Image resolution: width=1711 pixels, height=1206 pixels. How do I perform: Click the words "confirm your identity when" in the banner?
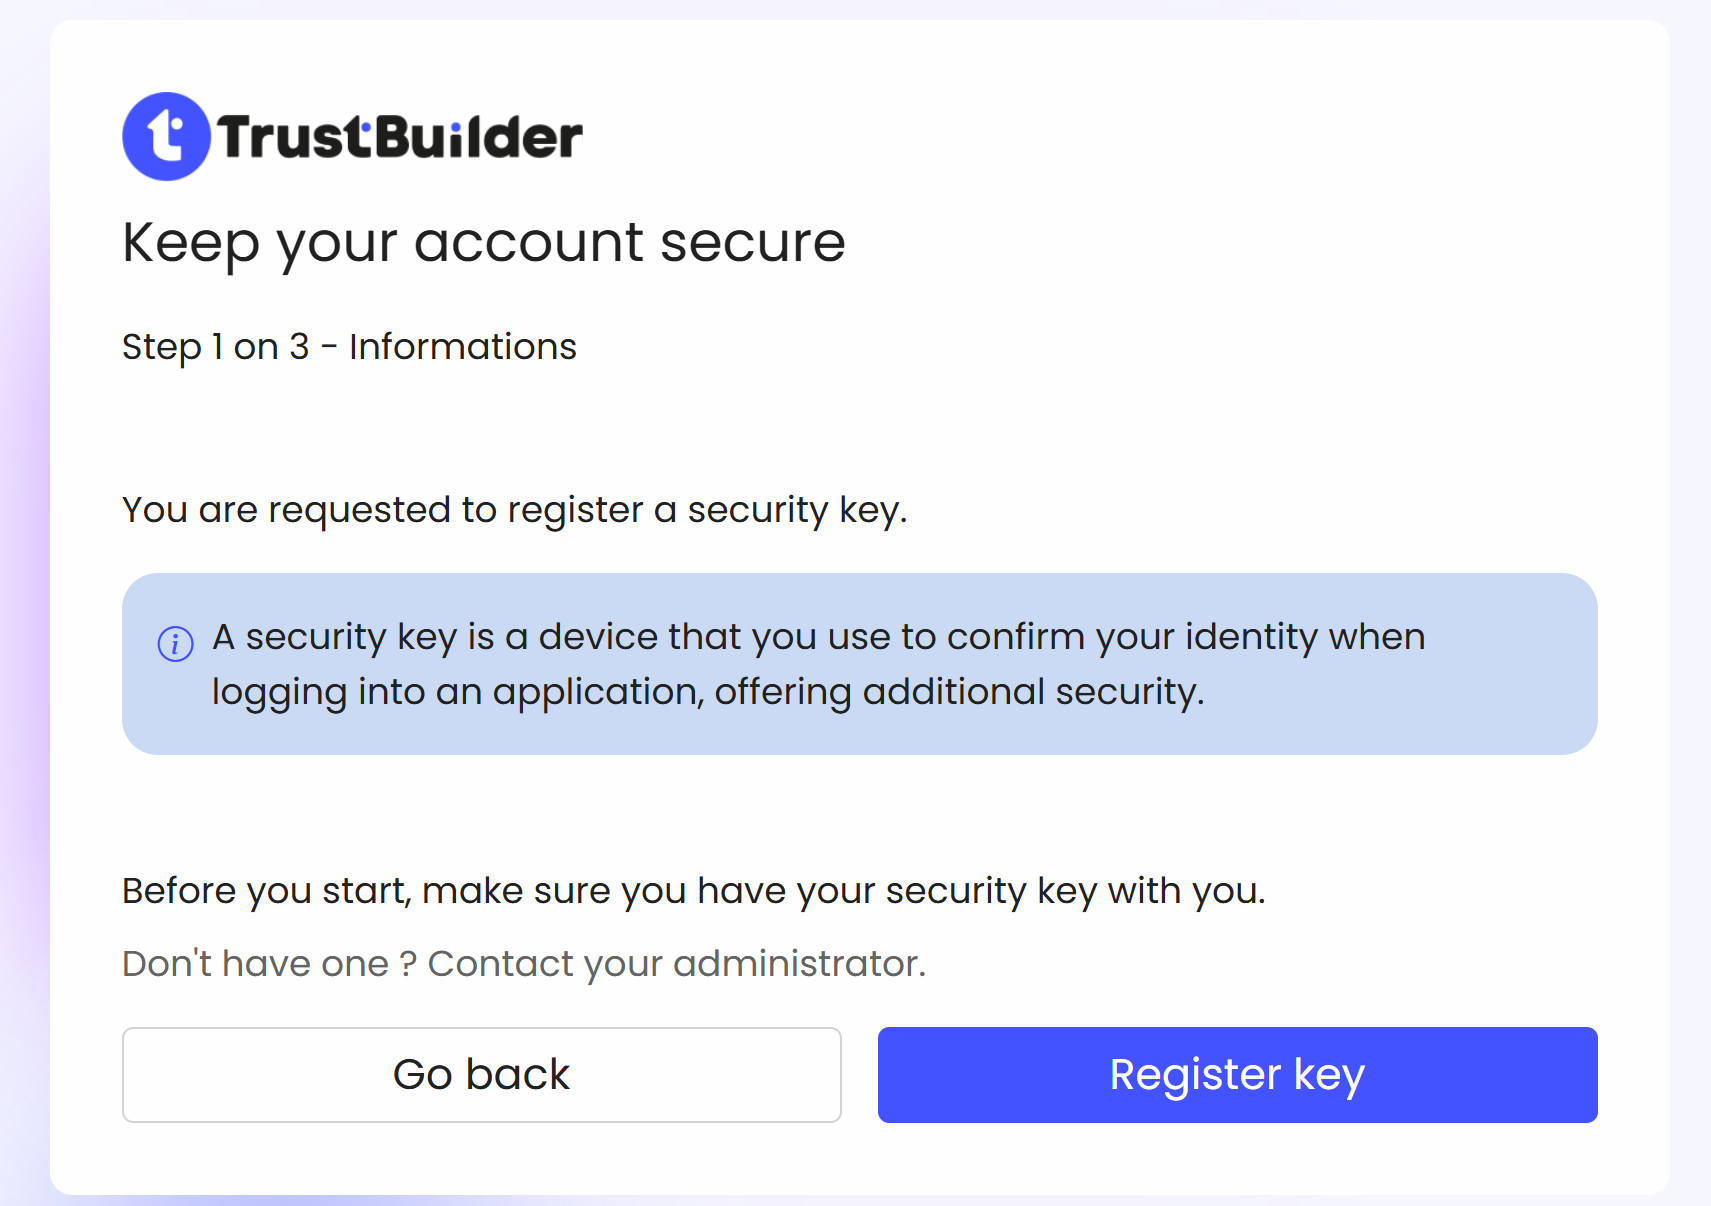(x=1185, y=637)
